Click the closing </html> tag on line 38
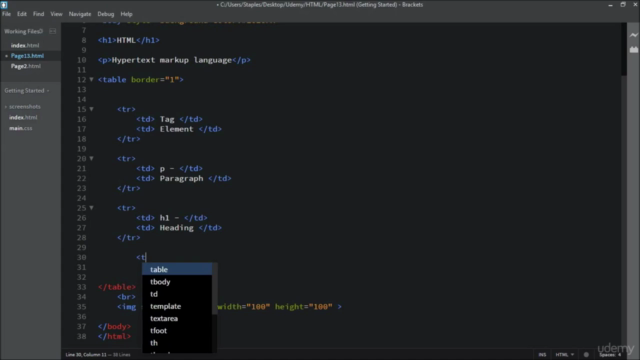The height and width of the screenshot is (360, 640). [114, 336]
